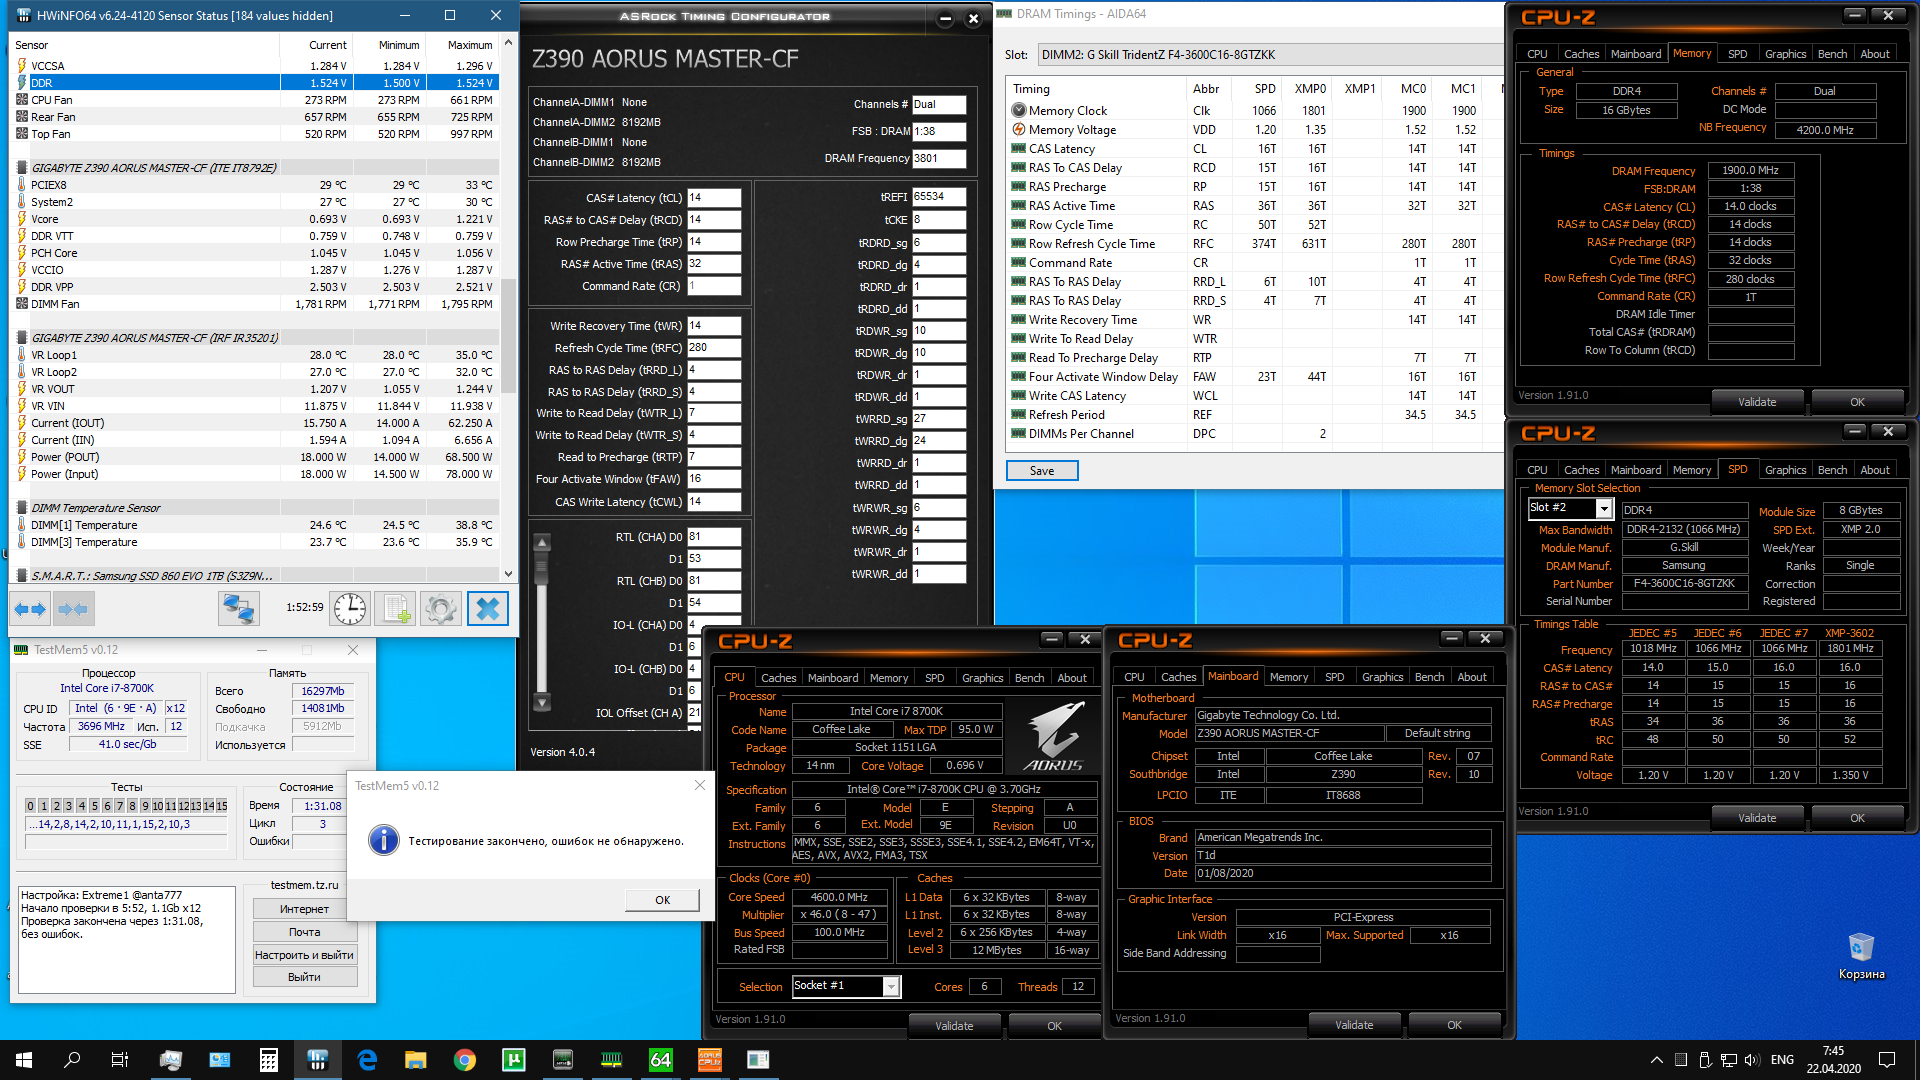Click the AORUS CPU-Z taskbar icon

pyautogui.click(x=709, y=1060)
